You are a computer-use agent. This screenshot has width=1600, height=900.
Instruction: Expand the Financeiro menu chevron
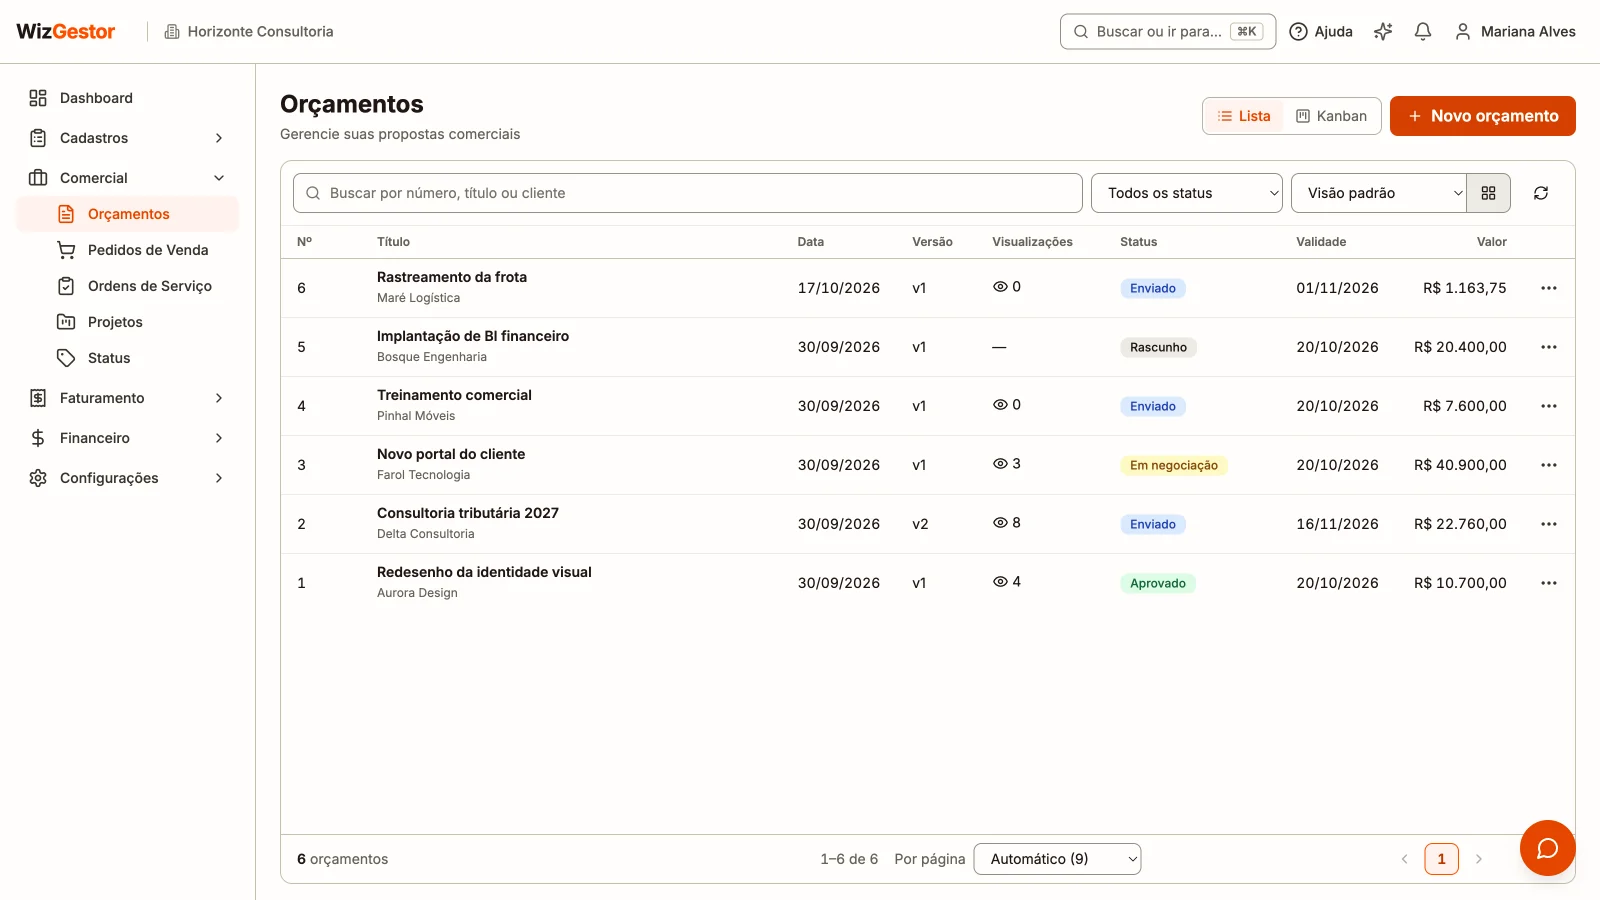coord(219,438)
